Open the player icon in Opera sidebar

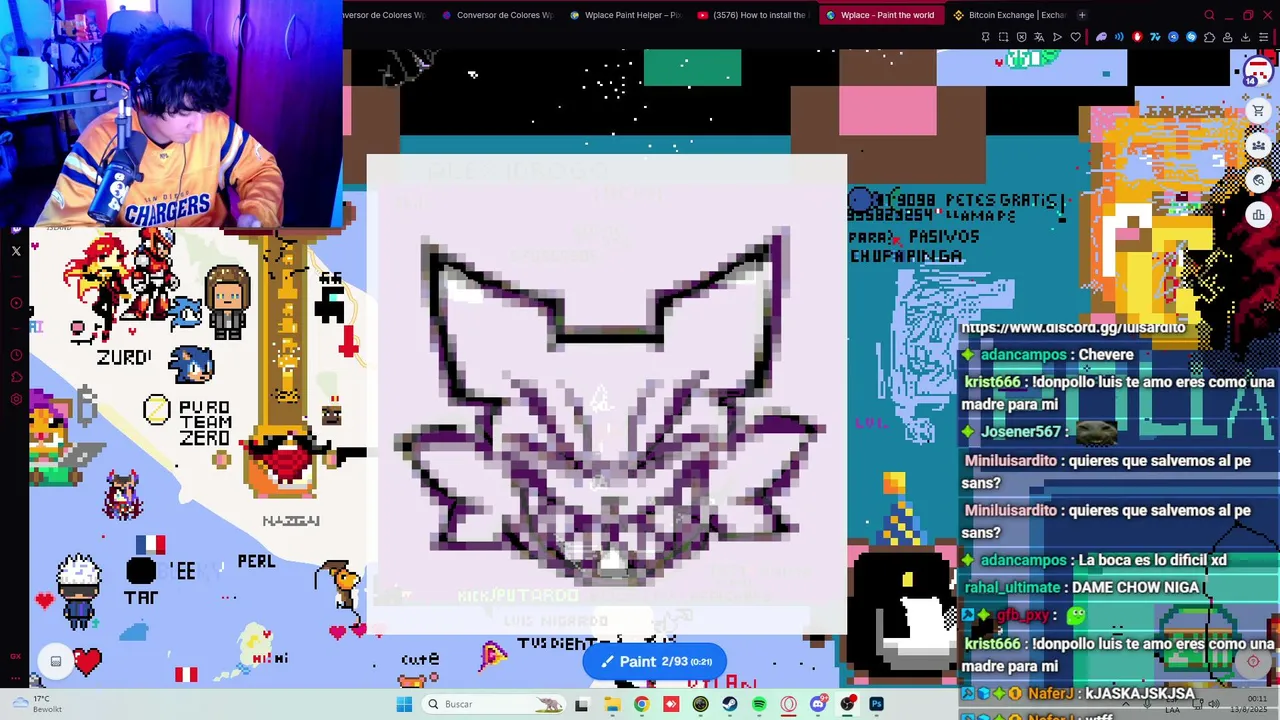16,303
